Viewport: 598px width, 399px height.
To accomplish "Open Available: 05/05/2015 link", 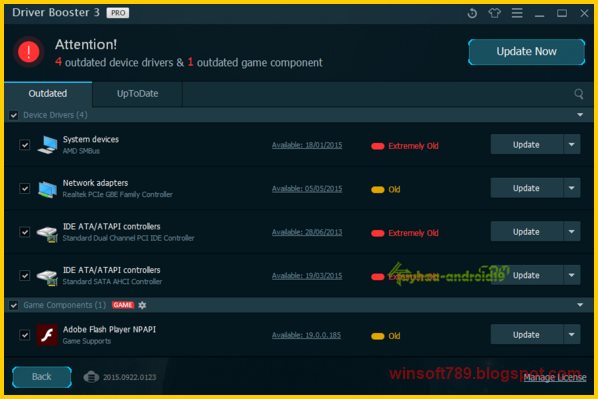I will [307, 189].
